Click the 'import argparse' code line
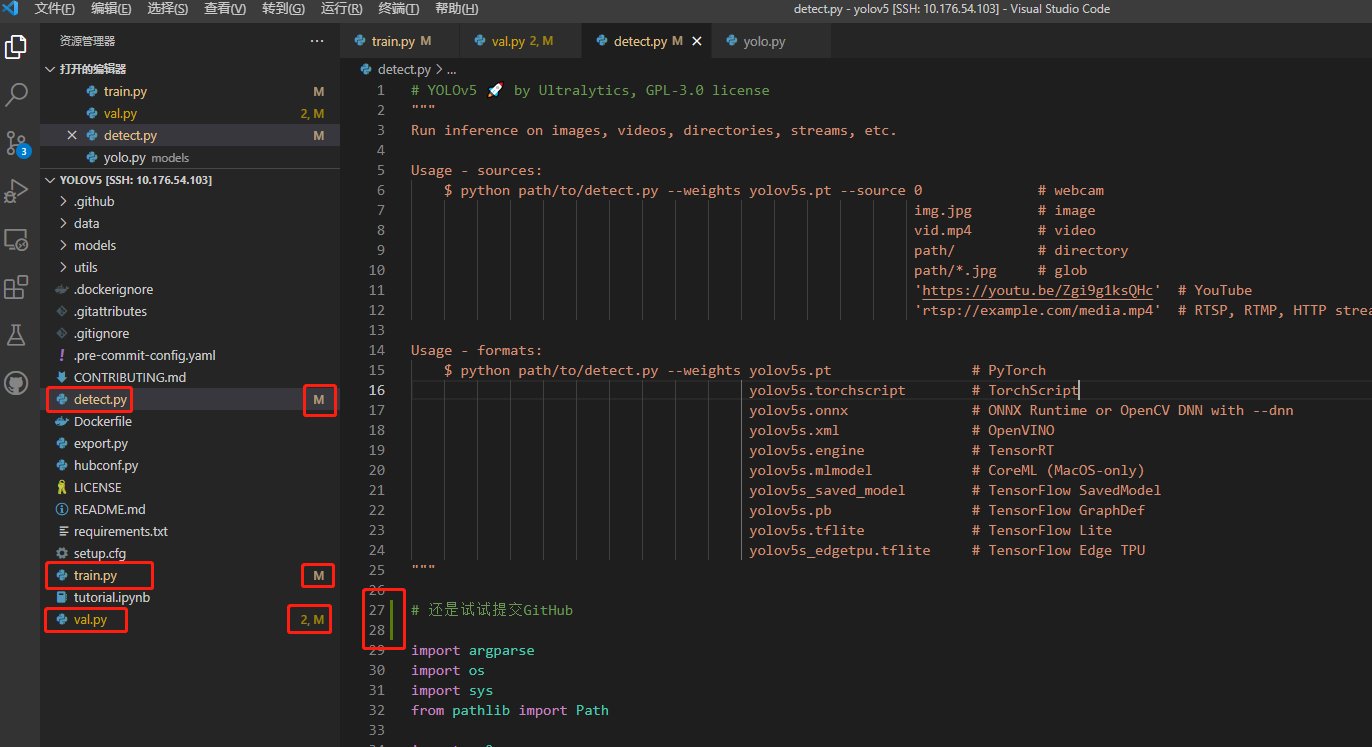1372x747 pixels. (x=473, y=650)
